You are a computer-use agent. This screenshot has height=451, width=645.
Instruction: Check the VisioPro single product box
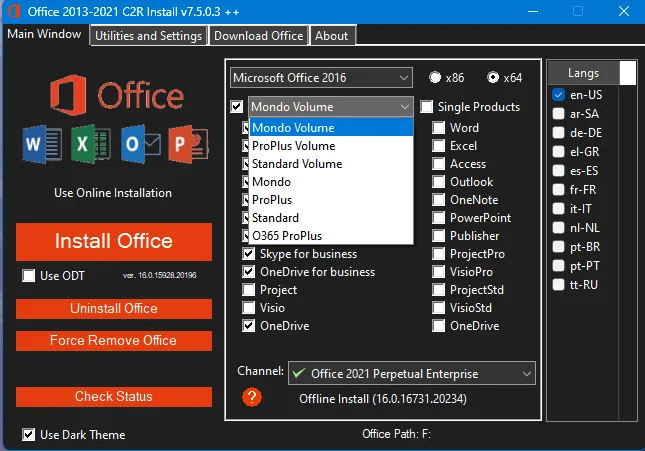(439, 272)
